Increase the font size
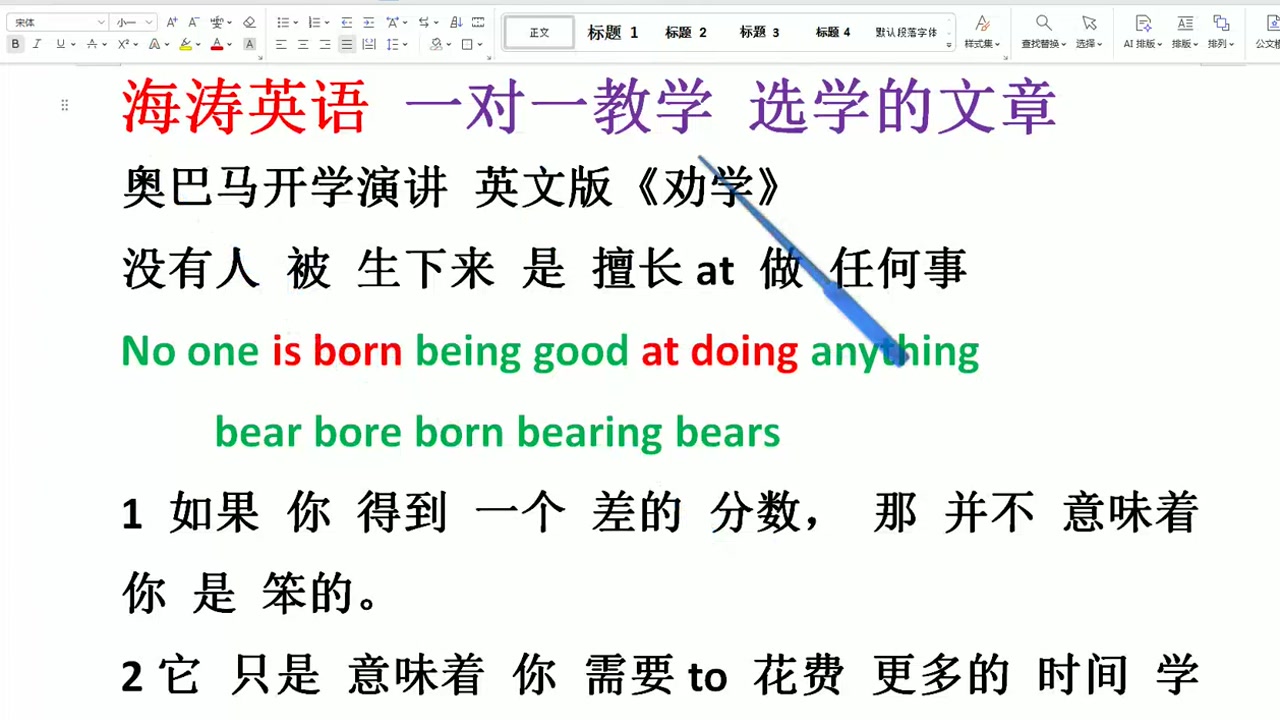 [x=172, y=22]
